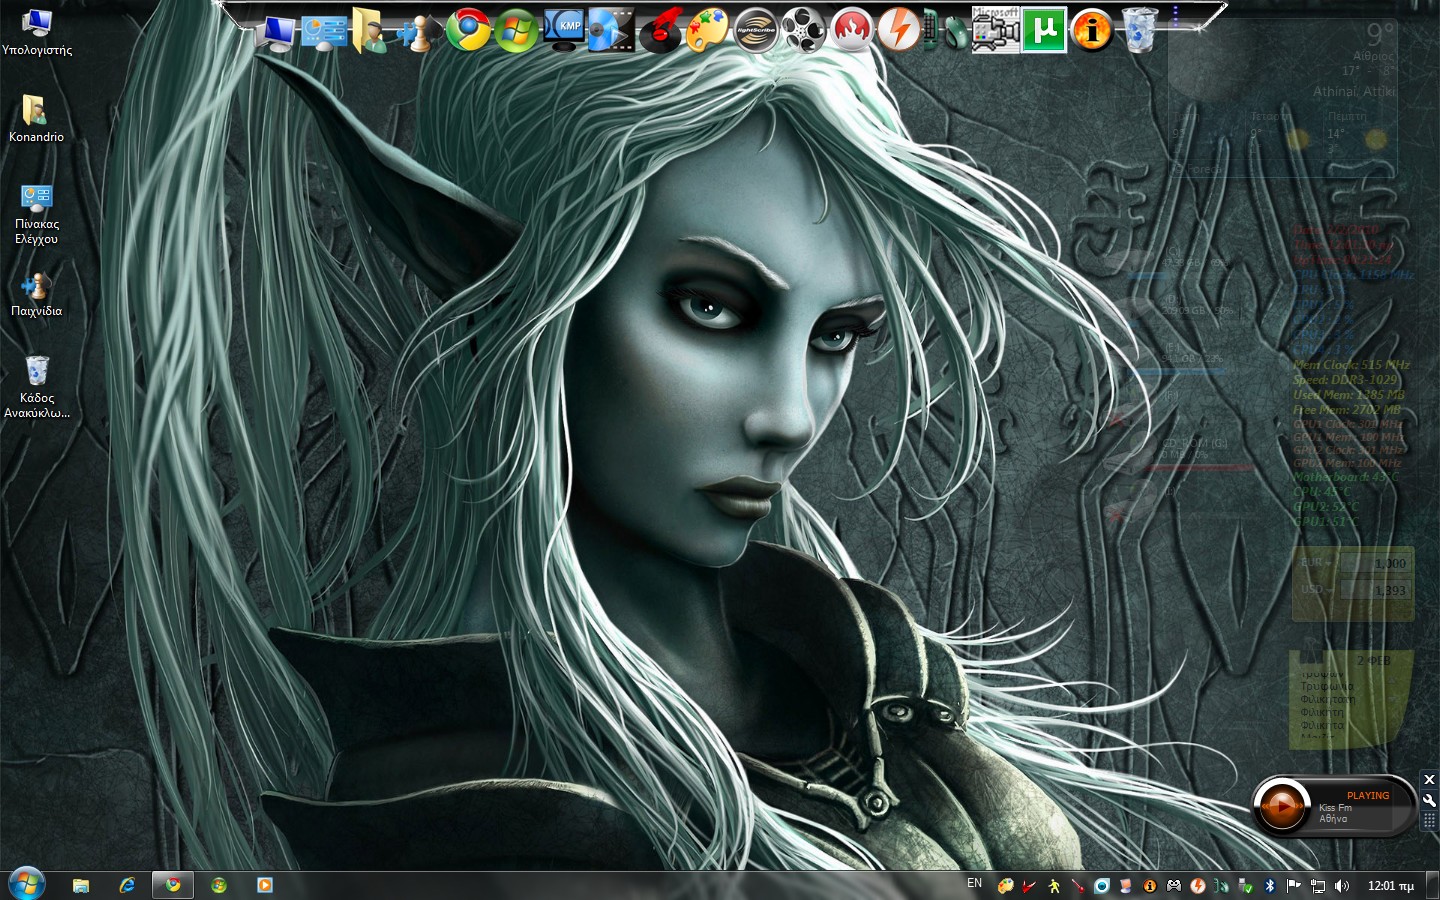
Task: Click the EUR amount field showing 1,000
Action: 1375,563
